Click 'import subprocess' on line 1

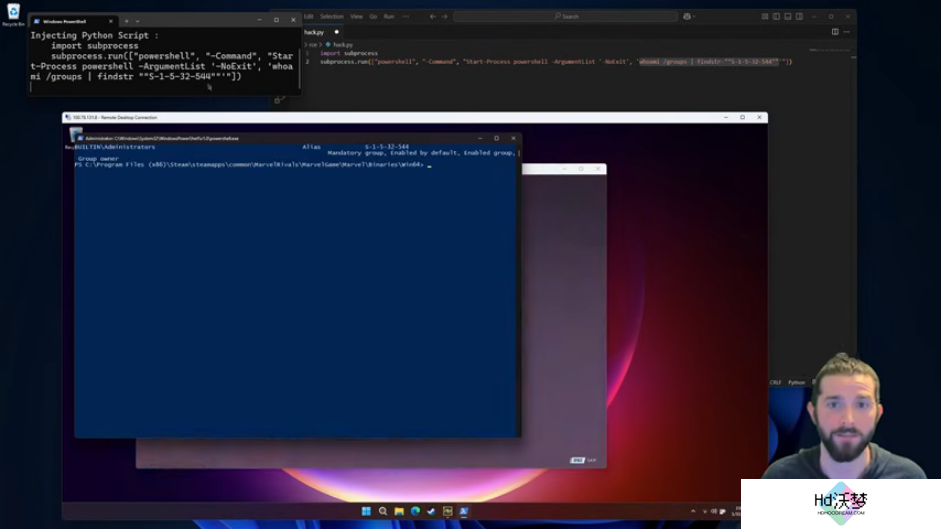[349, 53]
